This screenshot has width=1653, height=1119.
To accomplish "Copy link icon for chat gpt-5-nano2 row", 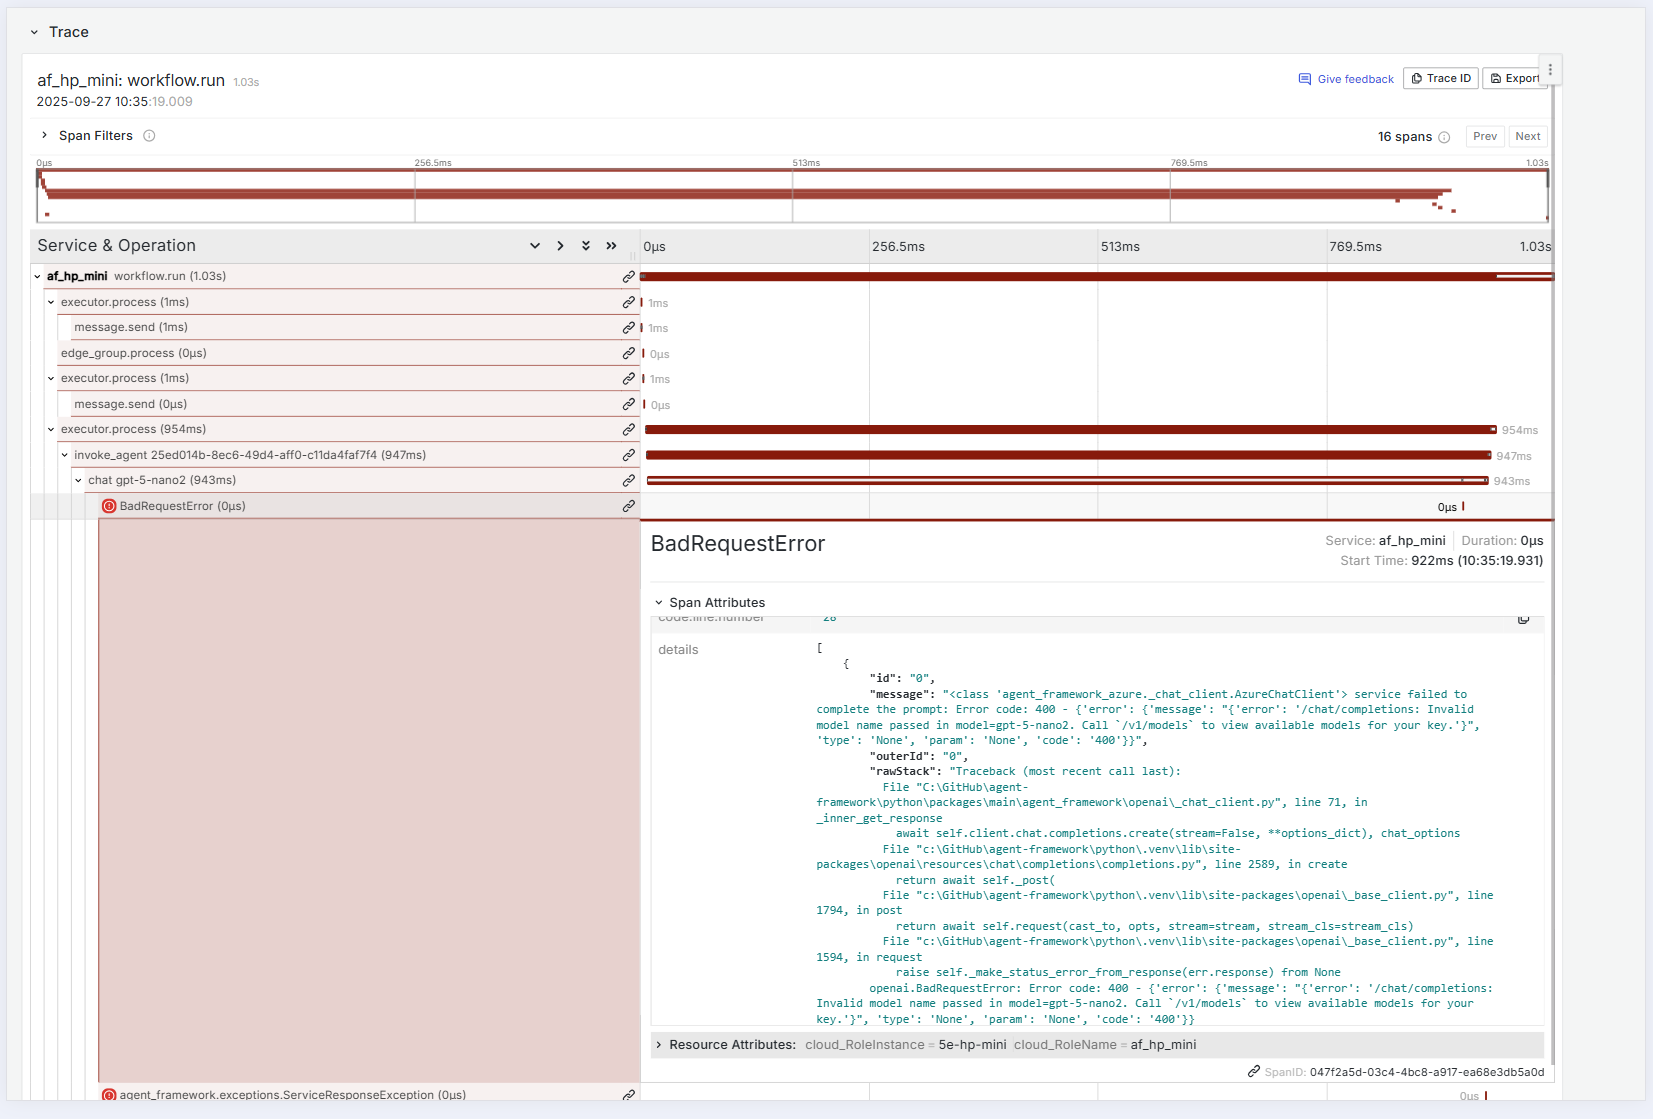I will [628, 480].
